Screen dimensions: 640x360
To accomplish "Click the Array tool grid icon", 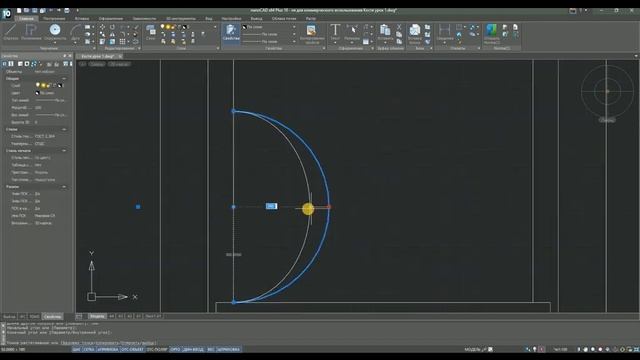I will click(x=122, y=42).
